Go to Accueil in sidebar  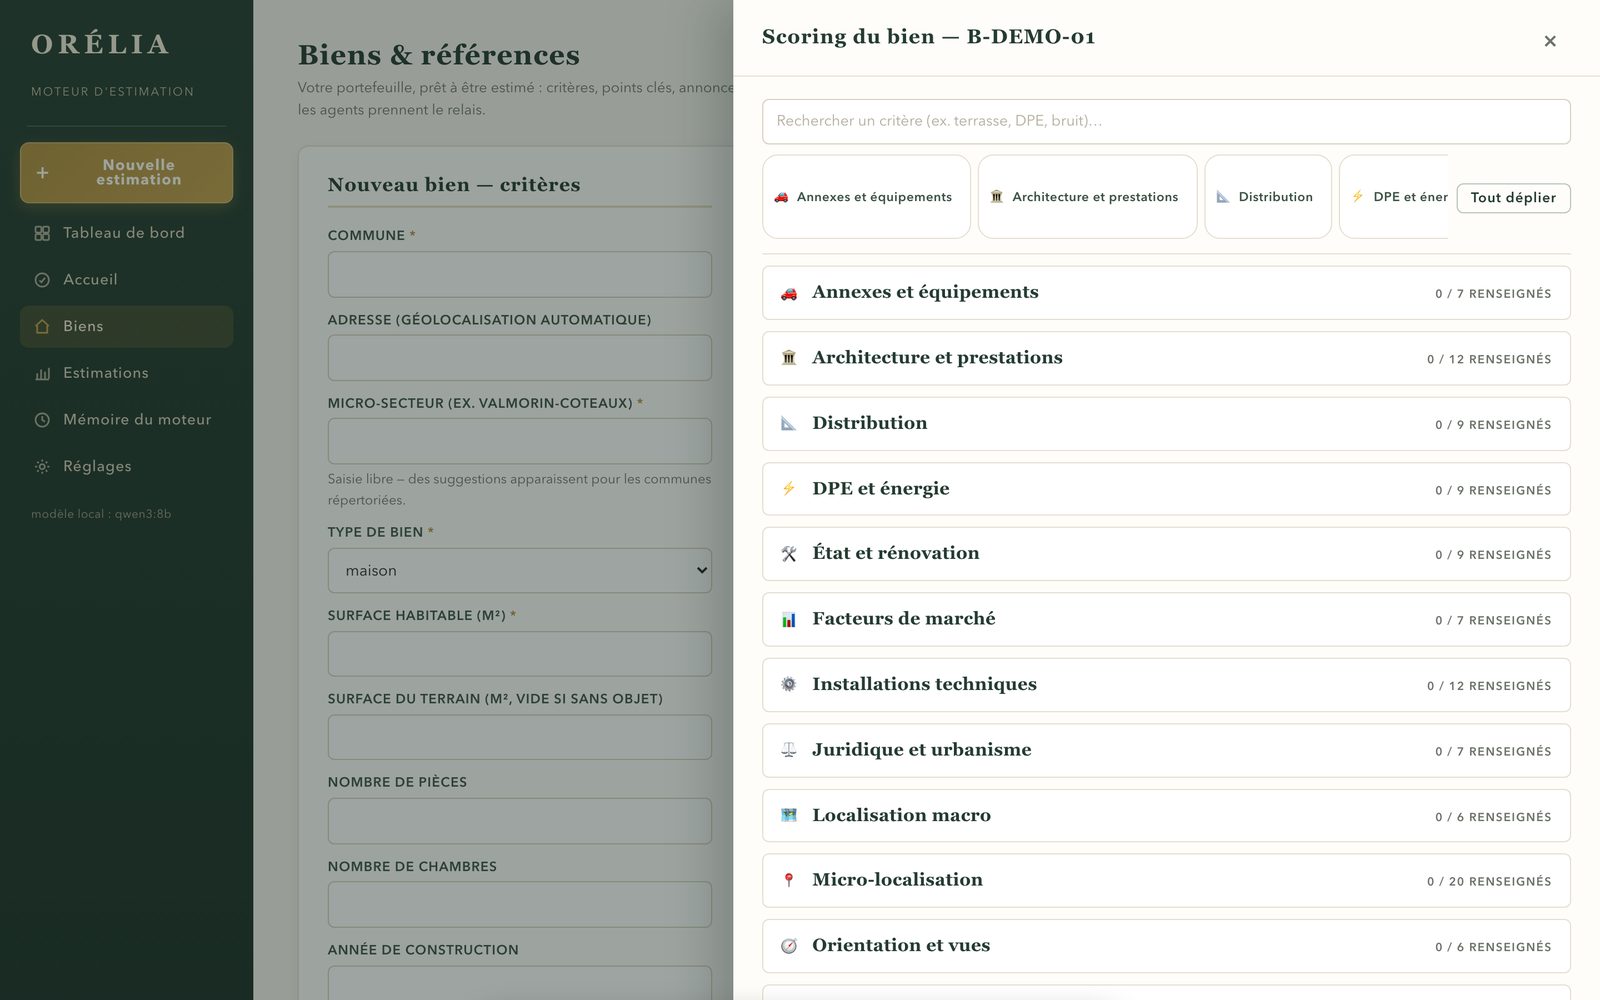(x=126, y=280)
